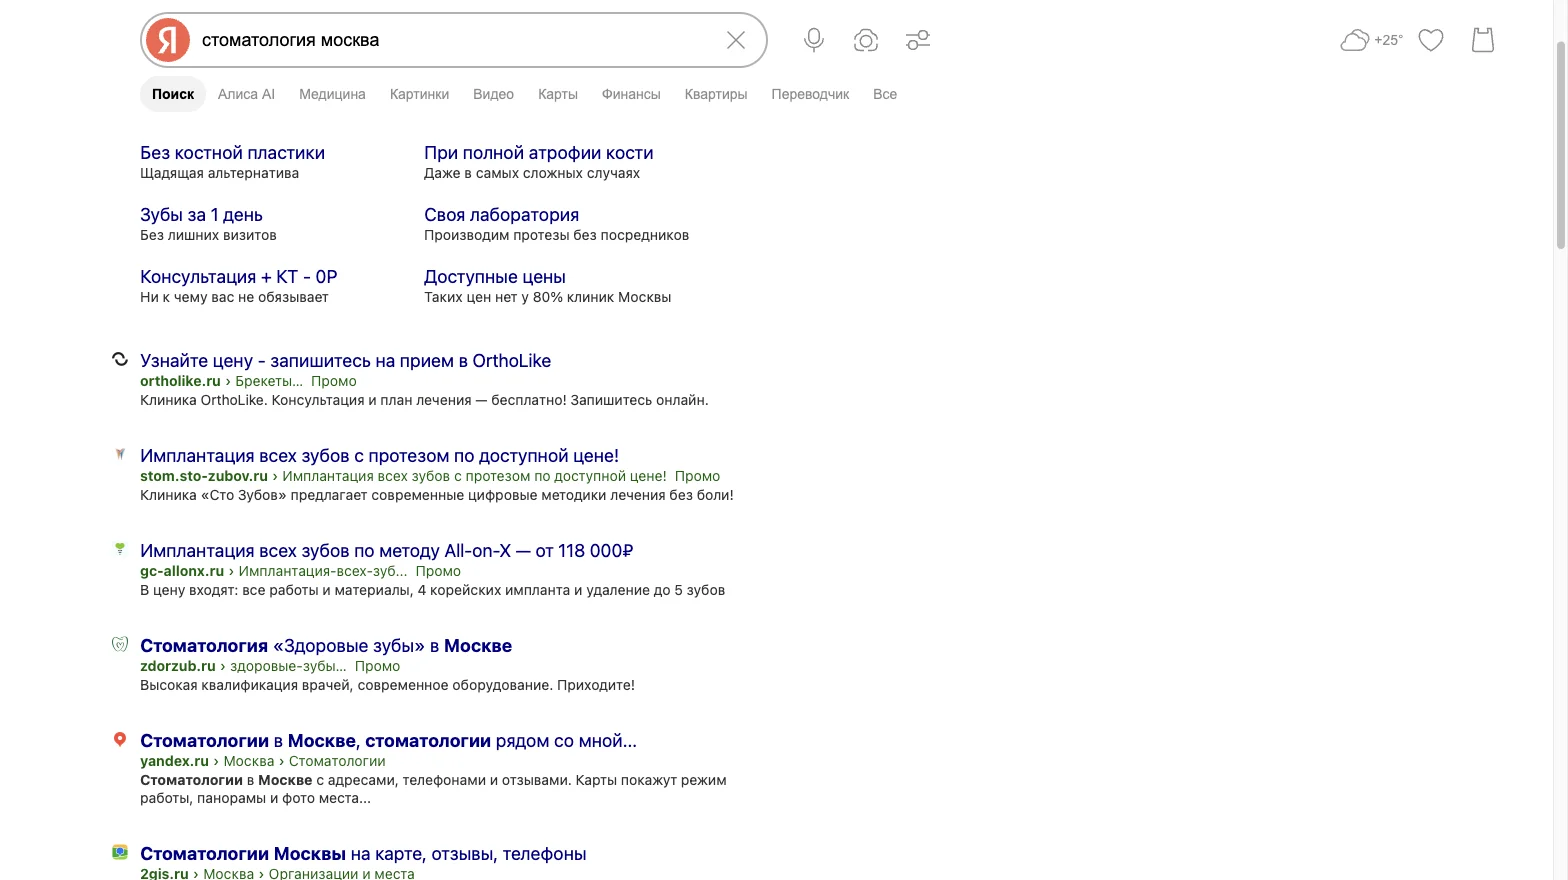Click 2gis.ru result favicon
Viewport: 1568px width, 880px height.
tap(120, 852)
